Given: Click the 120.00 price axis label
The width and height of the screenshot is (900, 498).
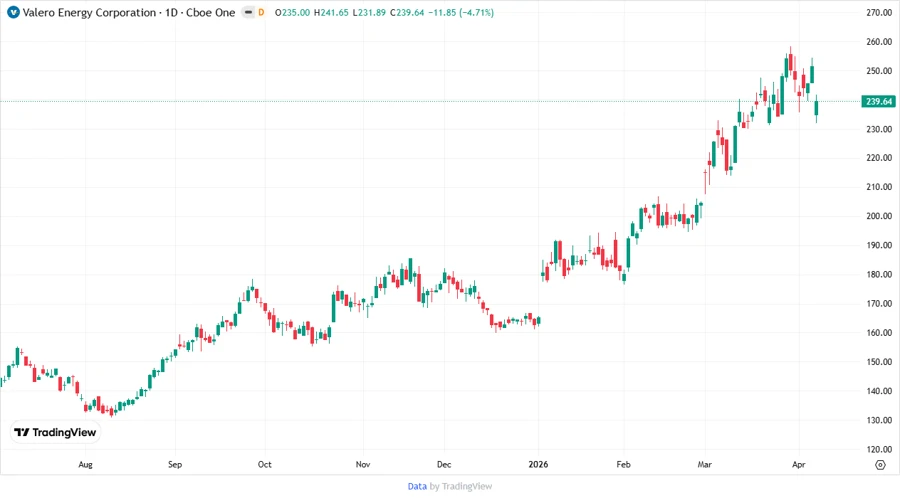Looking at the screenshot, I should click(x=879, y=449).
